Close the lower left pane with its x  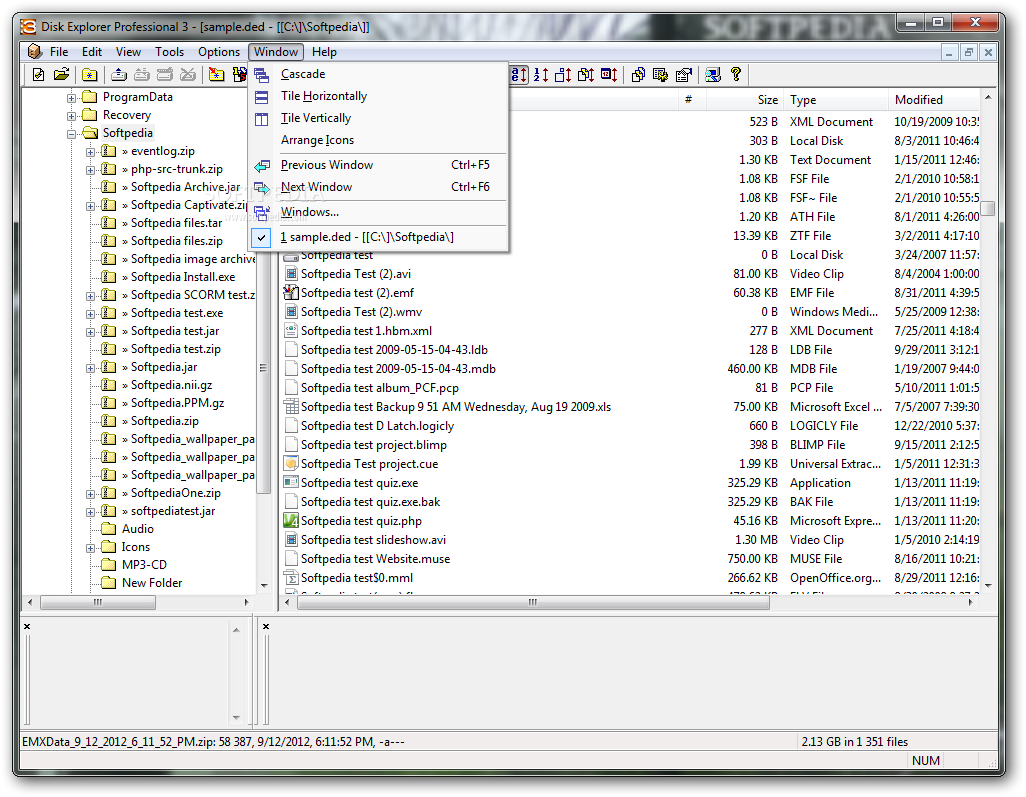(27, 626)
